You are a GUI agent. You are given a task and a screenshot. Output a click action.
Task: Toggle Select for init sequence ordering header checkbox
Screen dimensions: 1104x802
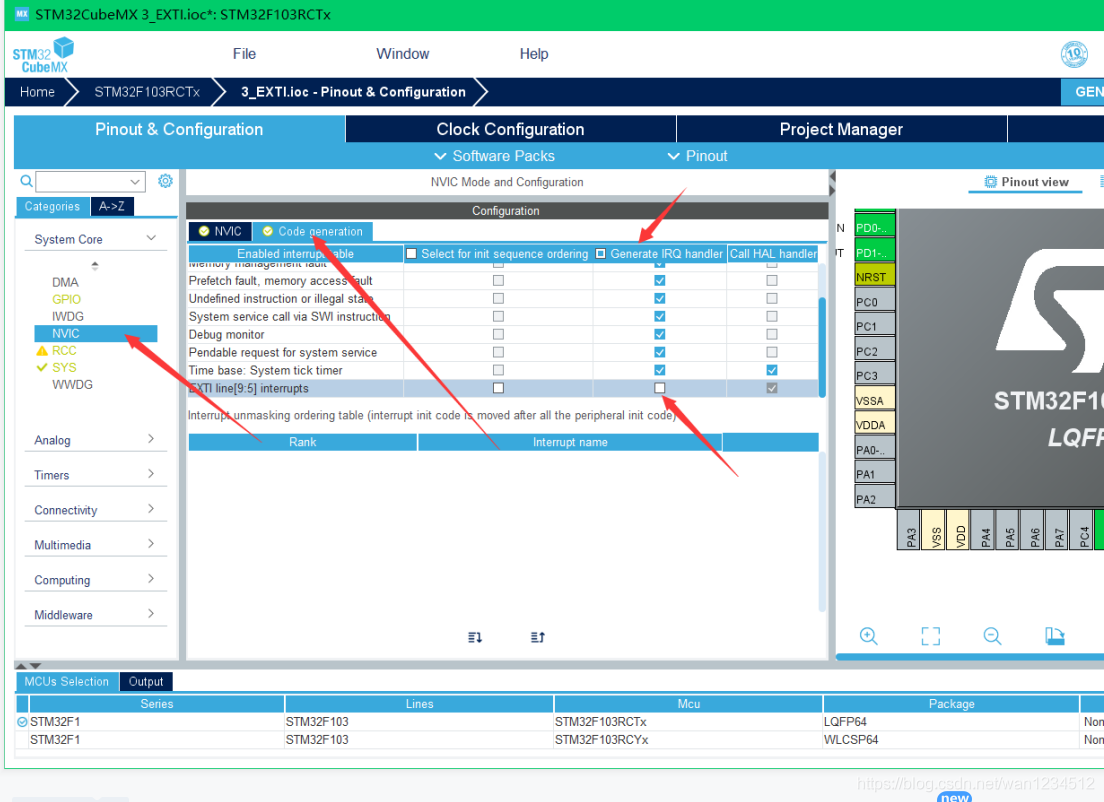pyautogui.click(x=412, y=254)
